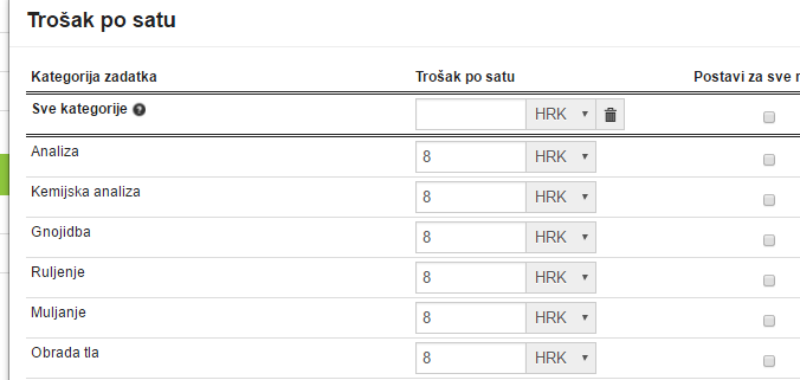
Task: Open the HRK dropdown in Ruljenje row
Action: [561, 278]
